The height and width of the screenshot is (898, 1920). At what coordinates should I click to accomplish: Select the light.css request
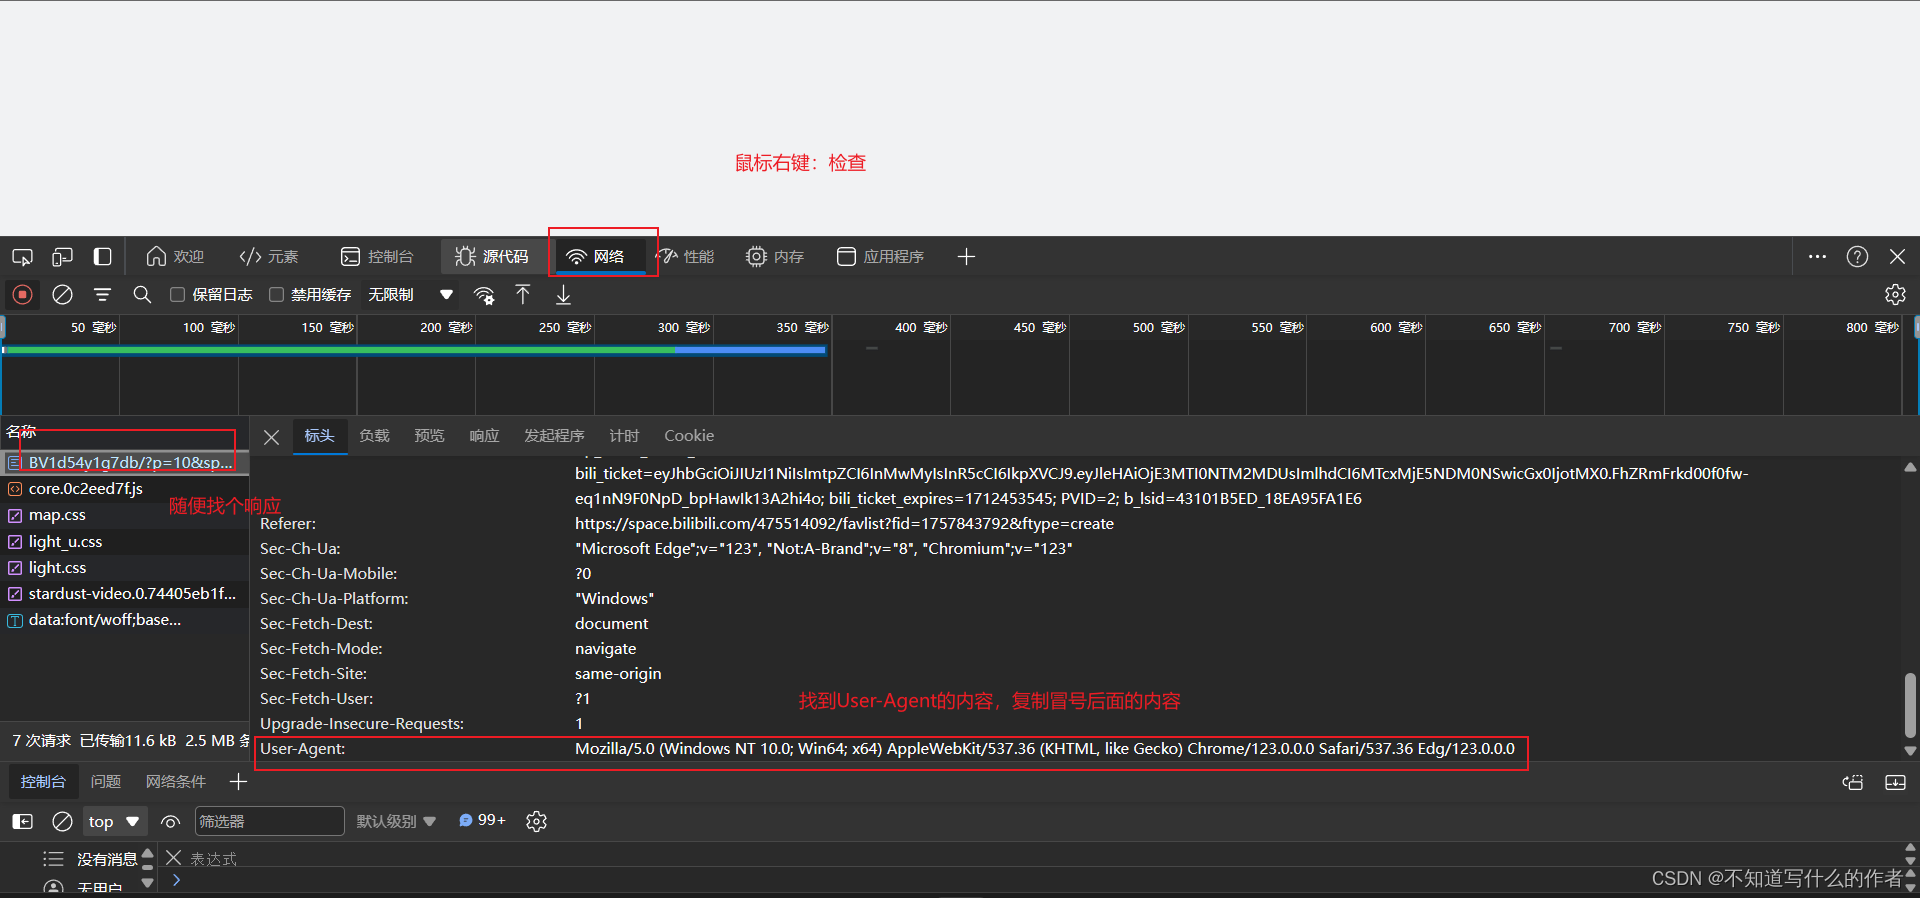click(124, 567)
